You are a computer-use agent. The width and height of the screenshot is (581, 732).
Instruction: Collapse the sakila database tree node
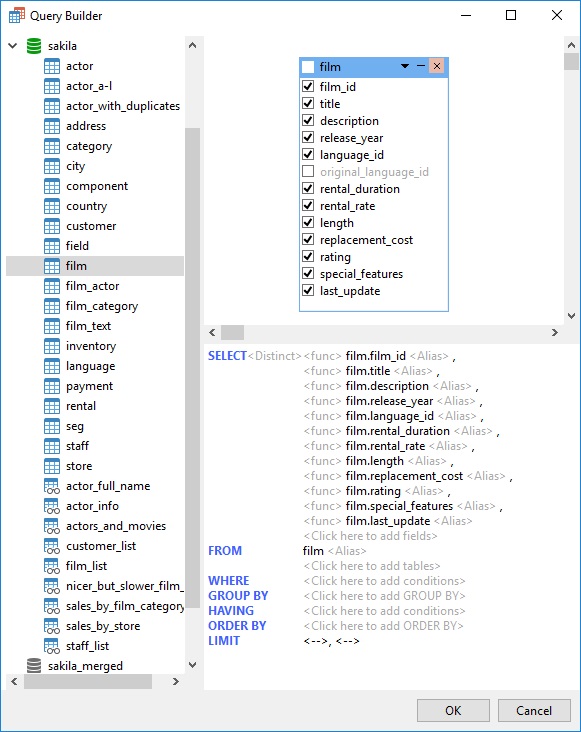point(13,46)
